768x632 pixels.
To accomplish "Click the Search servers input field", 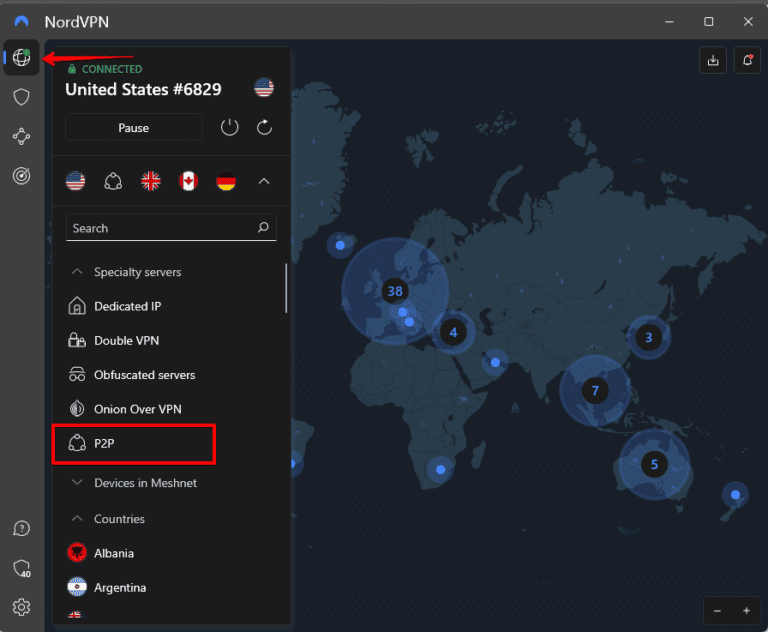I will pyautogui.click(x=160, y=228).
